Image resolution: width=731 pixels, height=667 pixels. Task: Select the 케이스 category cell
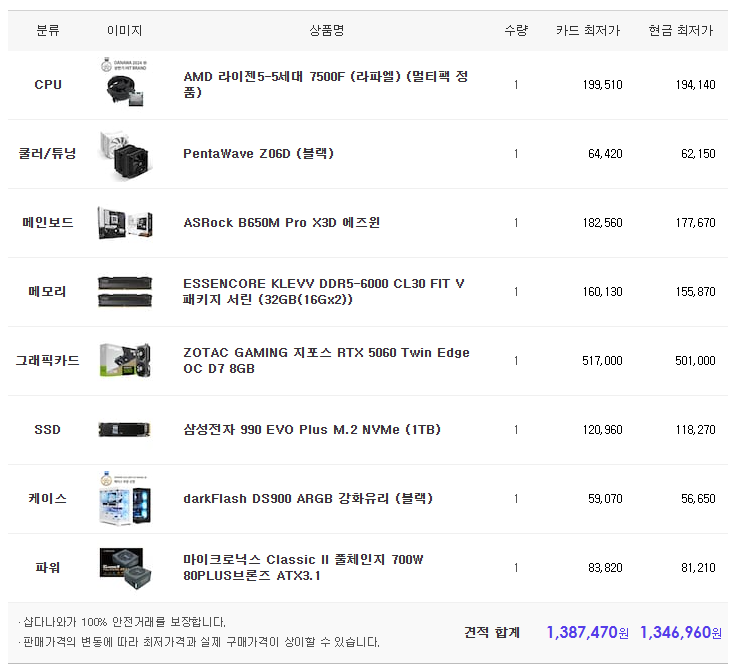(x=48, y=498)
